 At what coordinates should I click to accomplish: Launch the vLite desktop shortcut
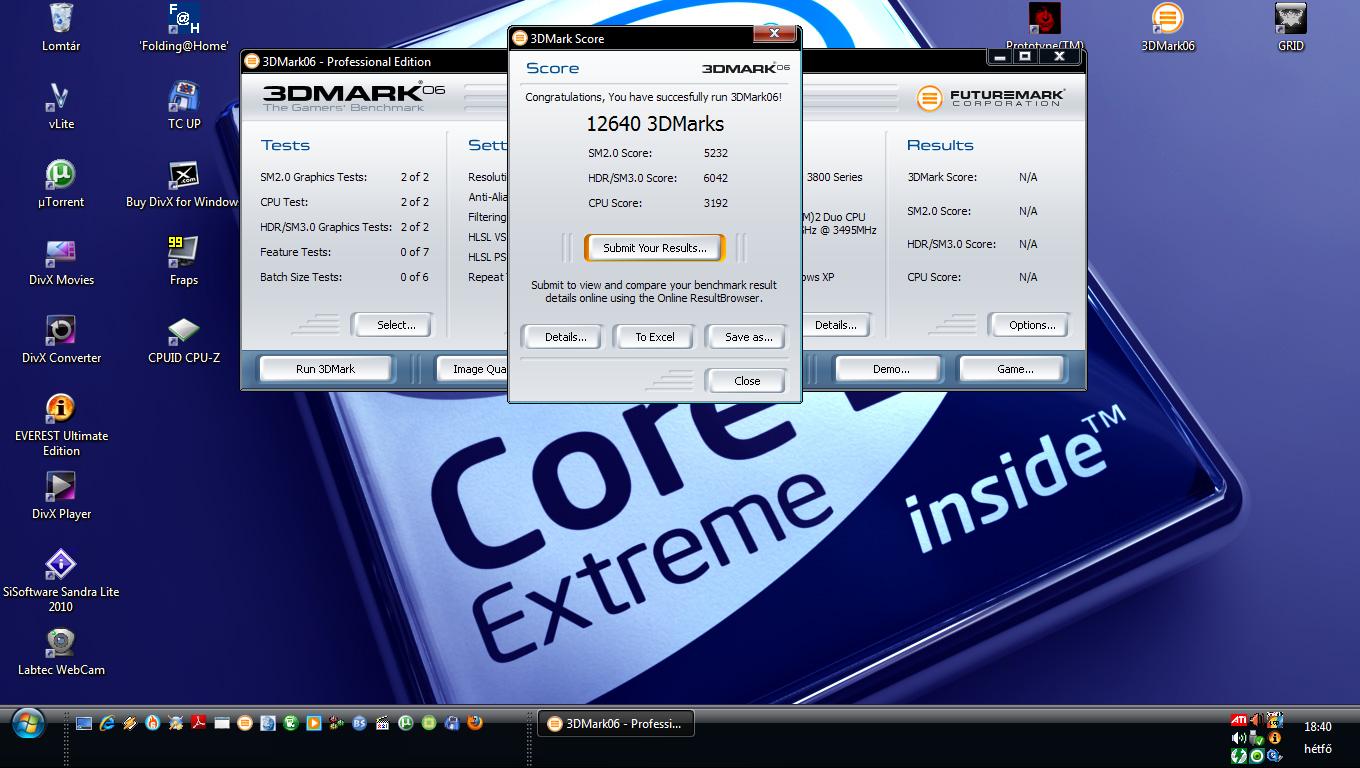pos(61,106)
